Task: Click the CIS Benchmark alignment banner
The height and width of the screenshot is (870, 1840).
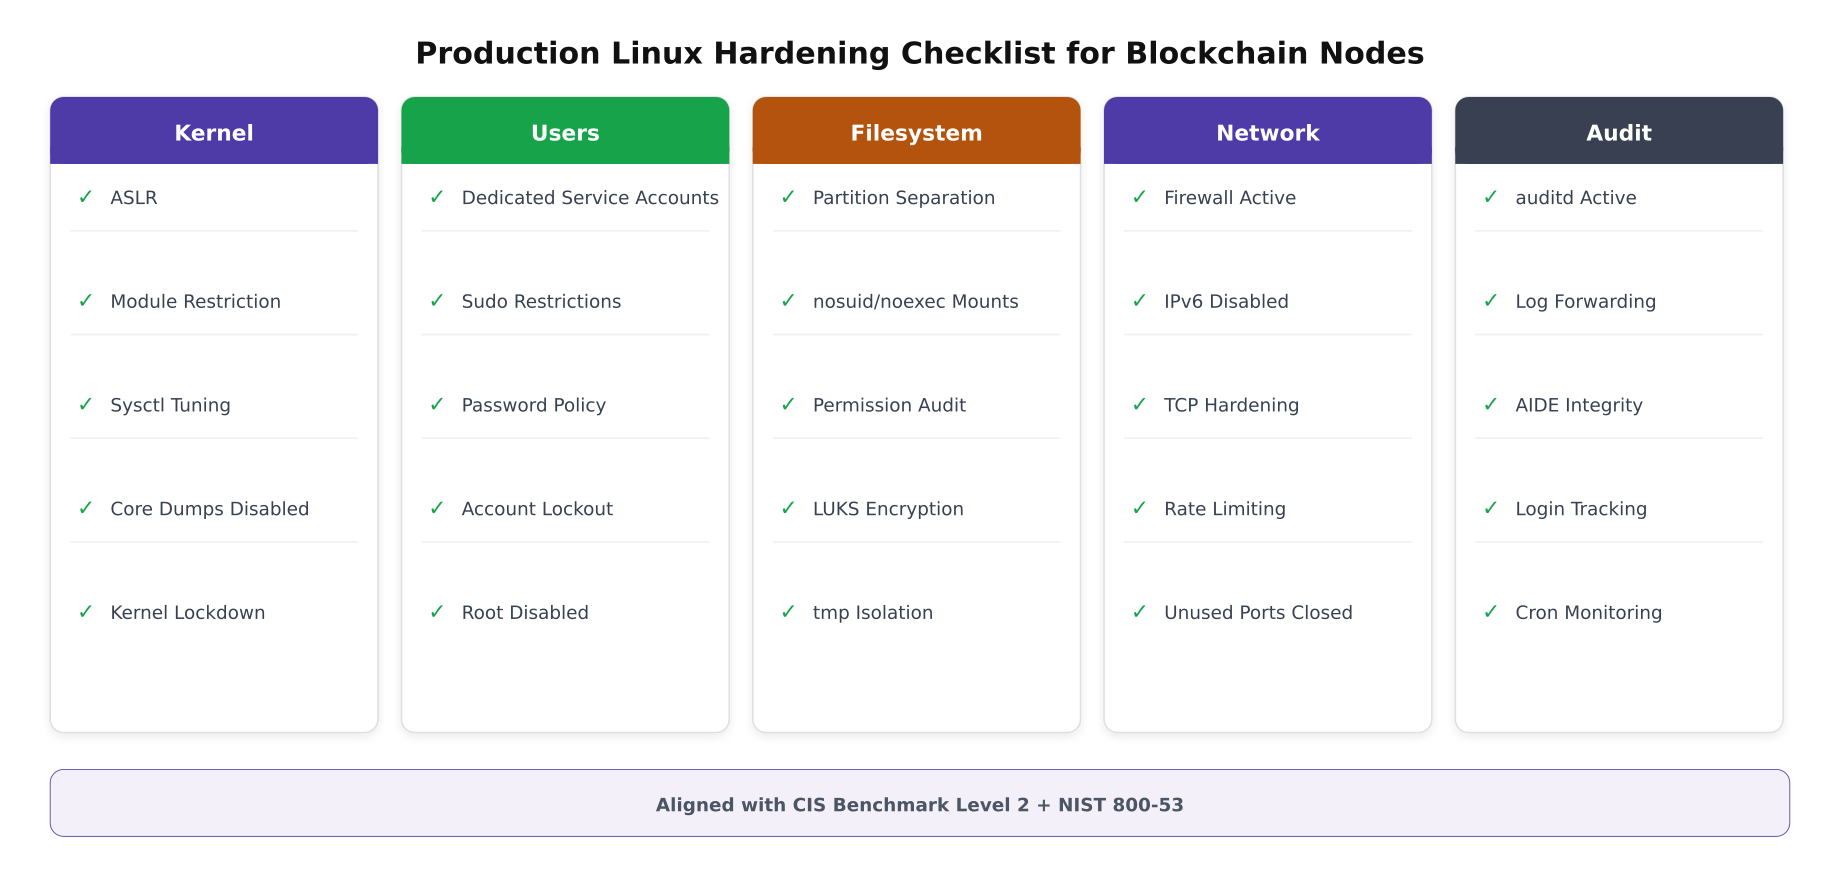Action: click(x=920, y=803)
